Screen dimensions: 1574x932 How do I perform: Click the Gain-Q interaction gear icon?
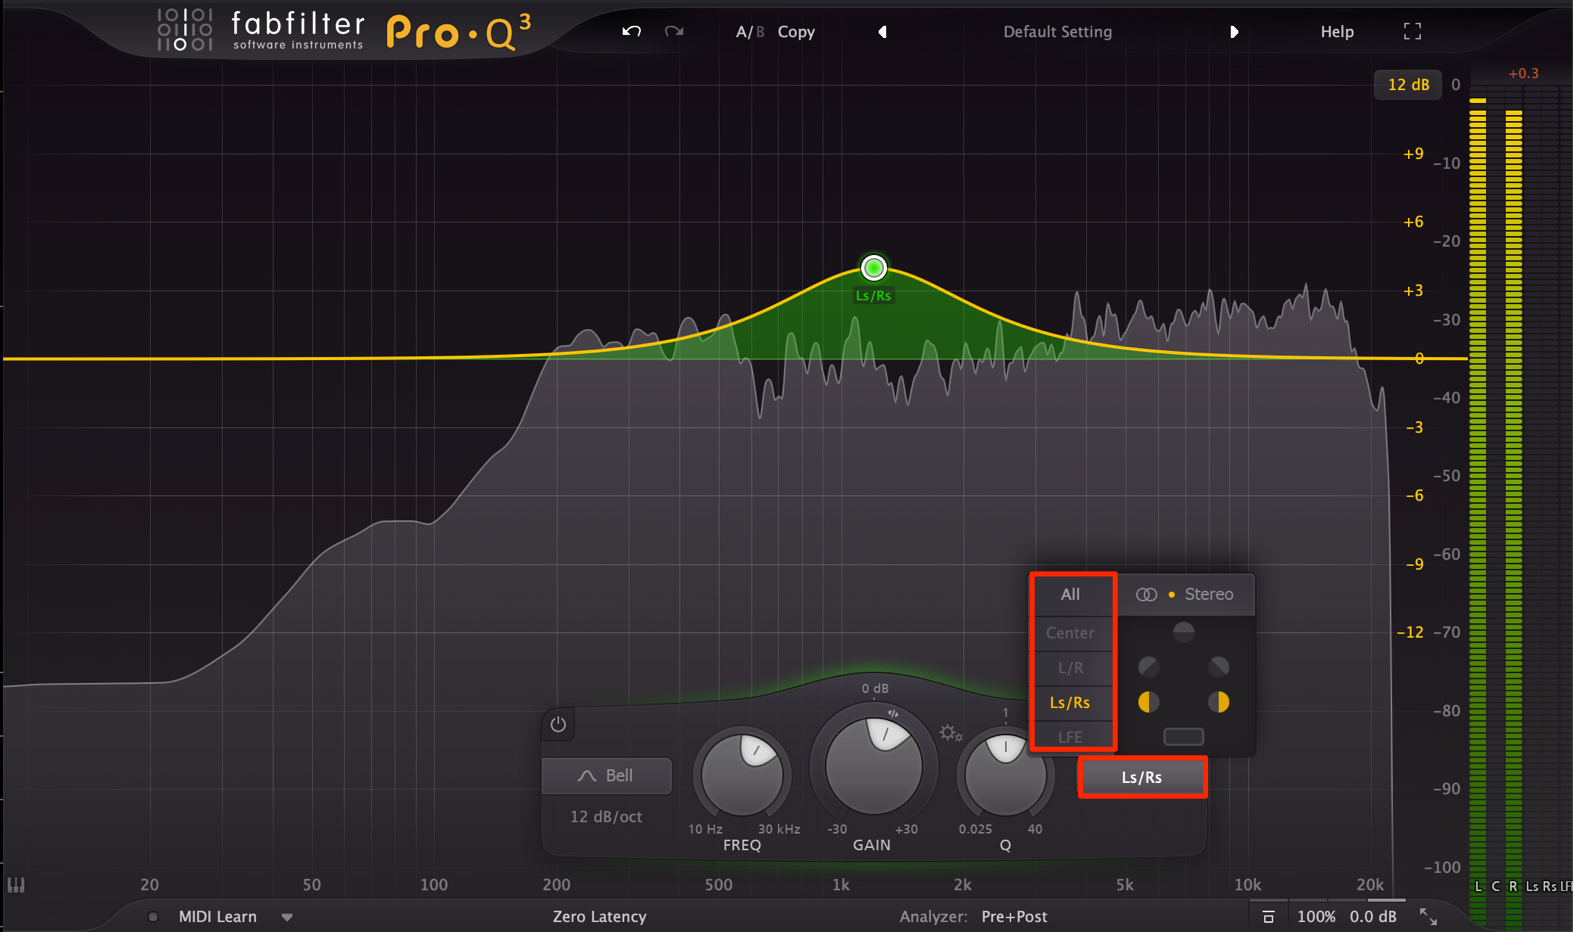(950, 734)
